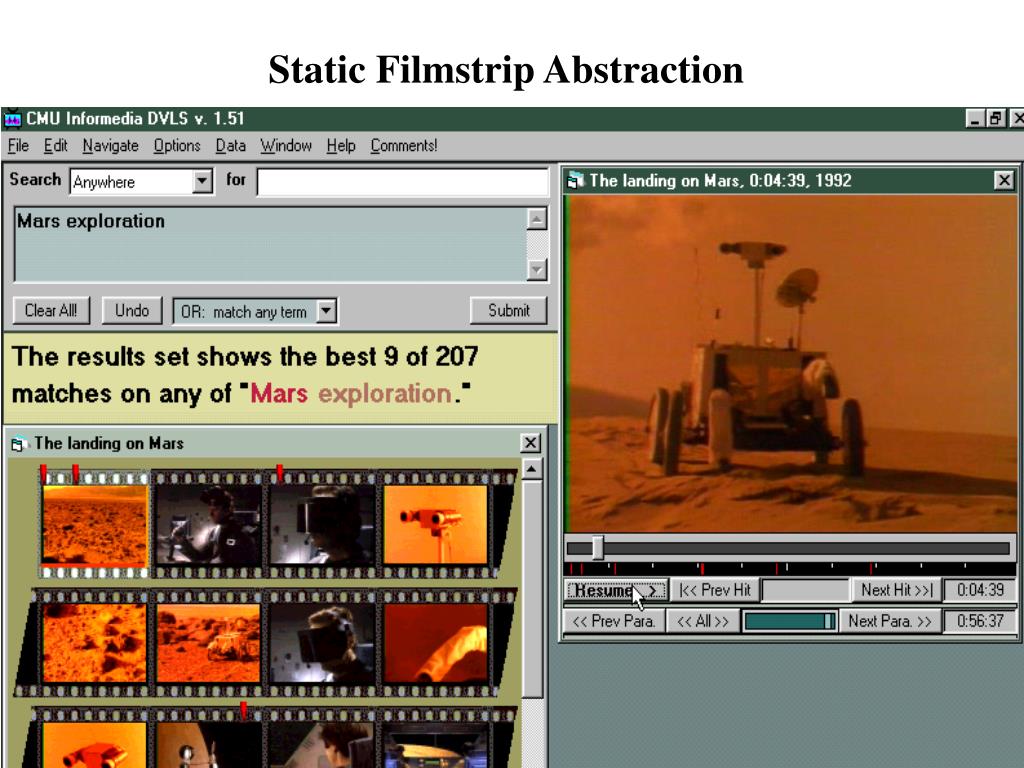This screenshot has width=1024, height=768.
Task: Click inside the Mars exploration query box
Action: pyautogui.click(x=269, y=244)
